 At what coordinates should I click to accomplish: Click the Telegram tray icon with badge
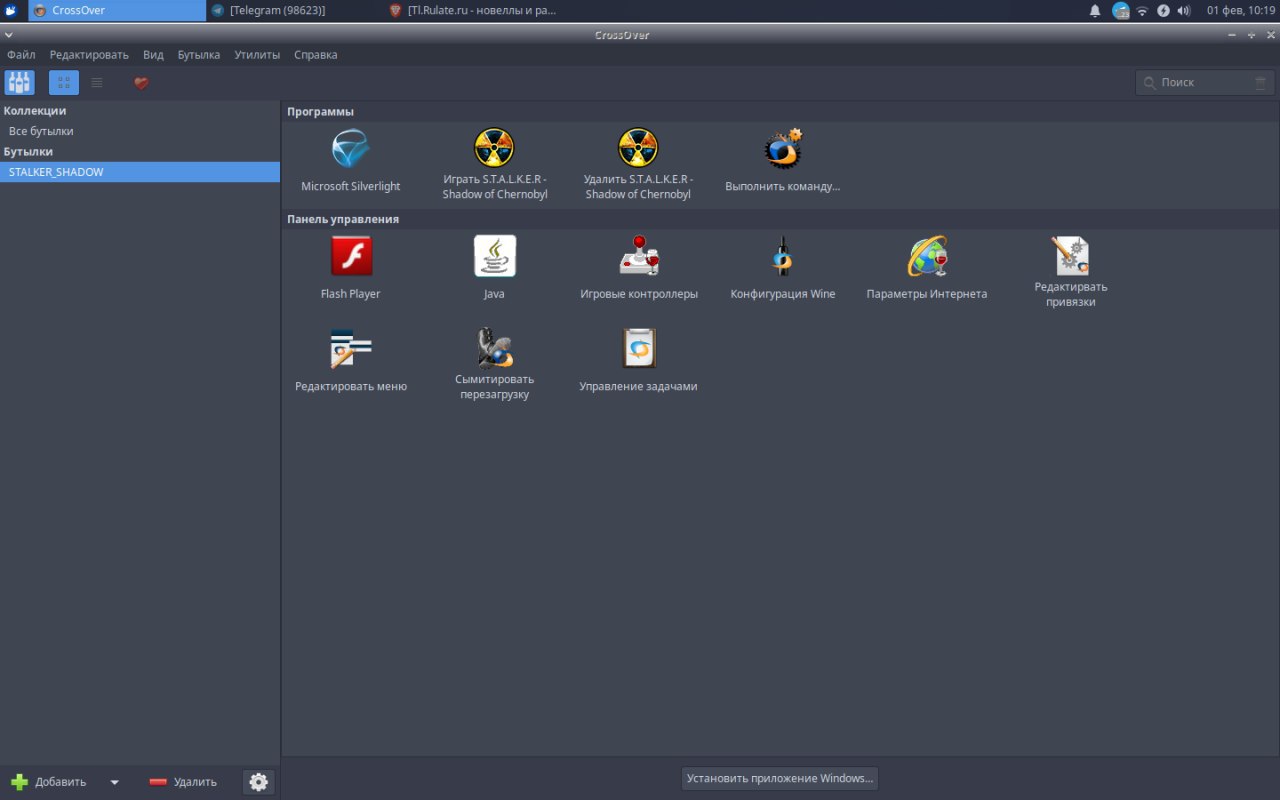tap(1121, 10)
